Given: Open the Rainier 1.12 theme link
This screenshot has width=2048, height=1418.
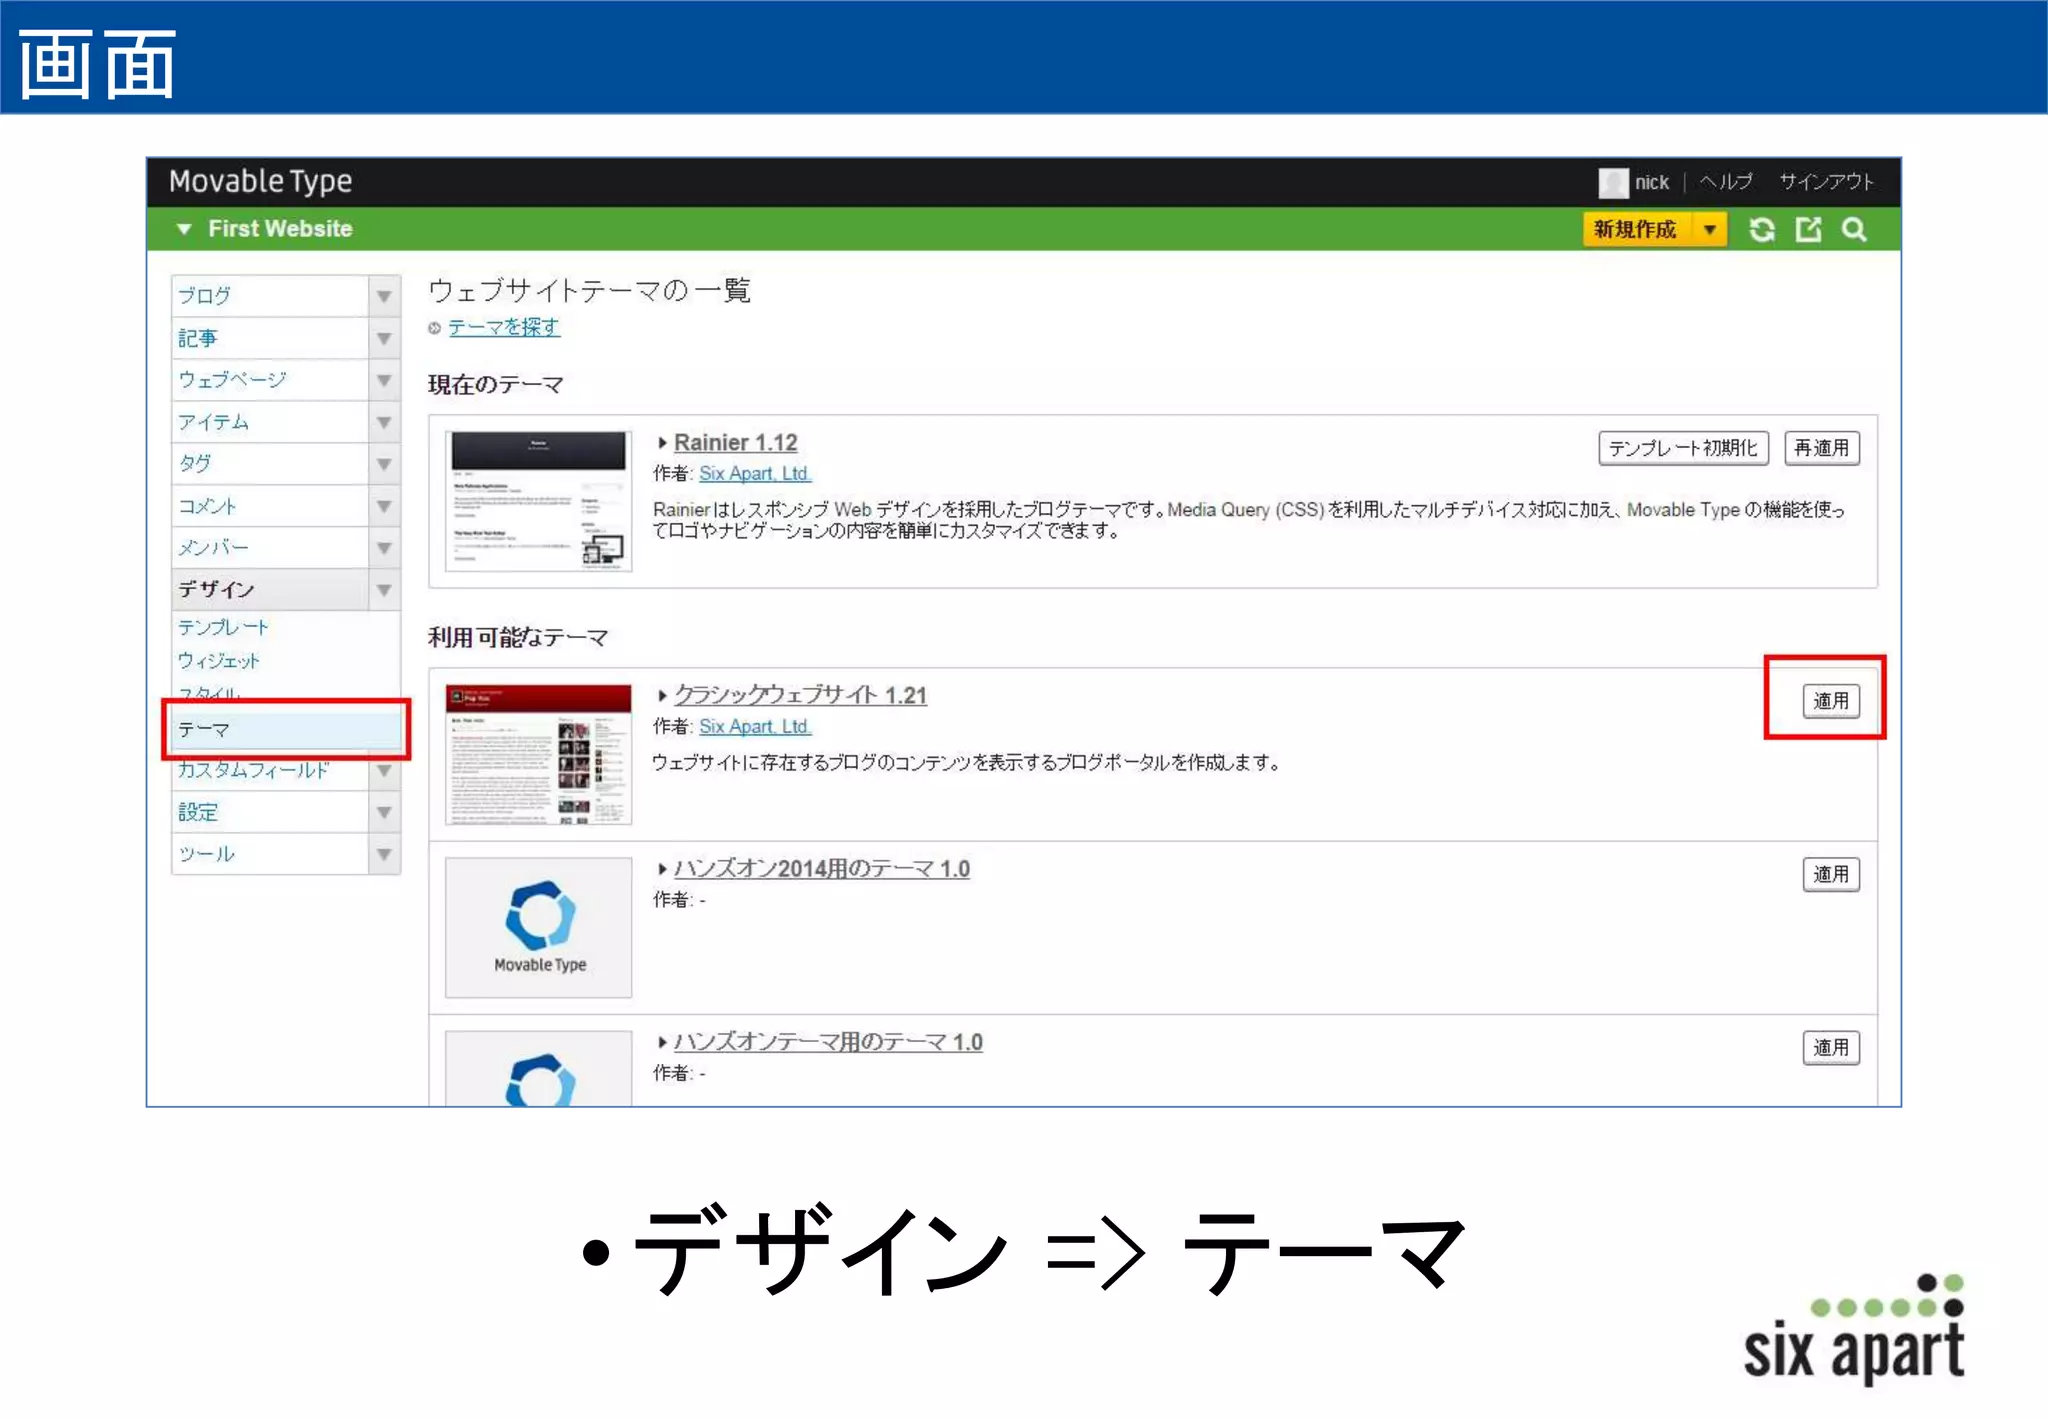Looking at the screenshot, I should click(735, 443).
